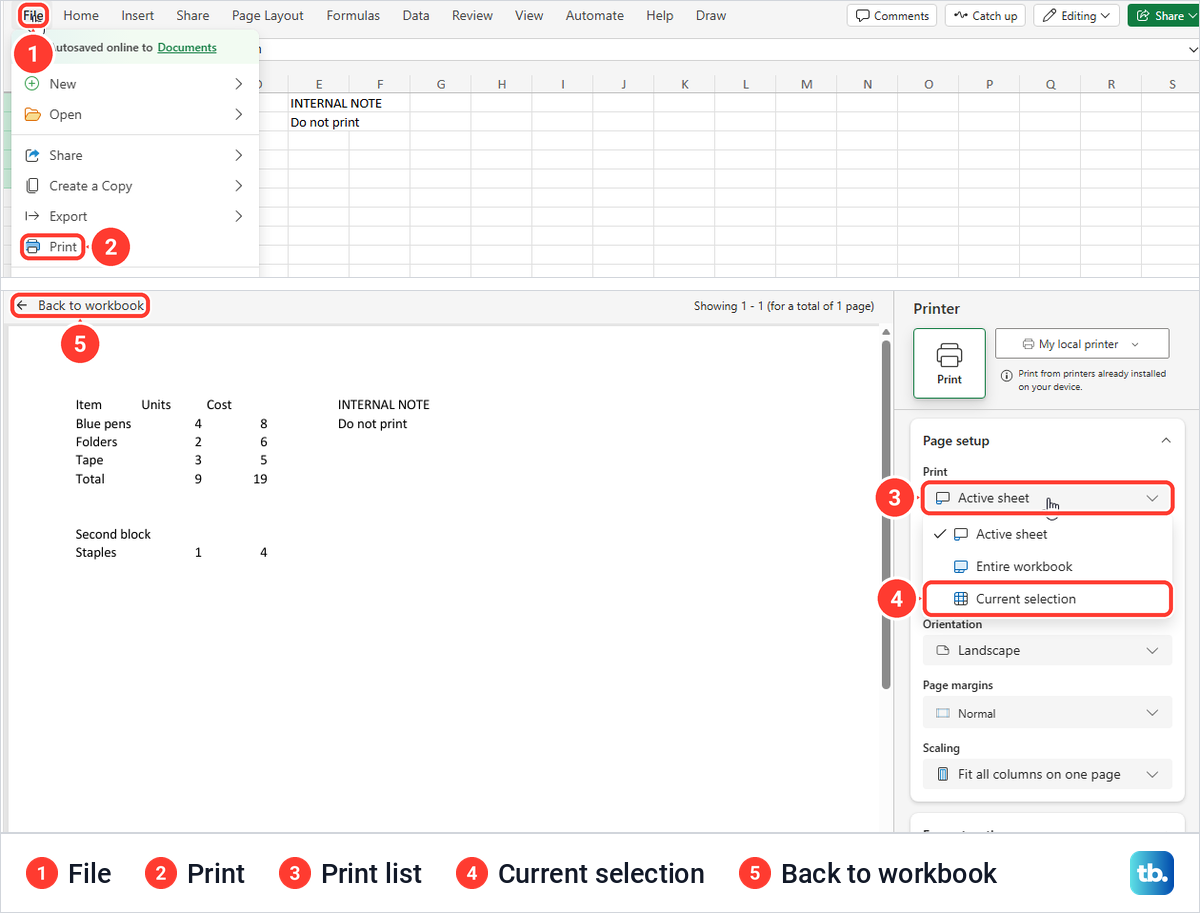Screen dimensions: 1200x913
Task: Click the Comments button
Action: [x=892, y=16]
